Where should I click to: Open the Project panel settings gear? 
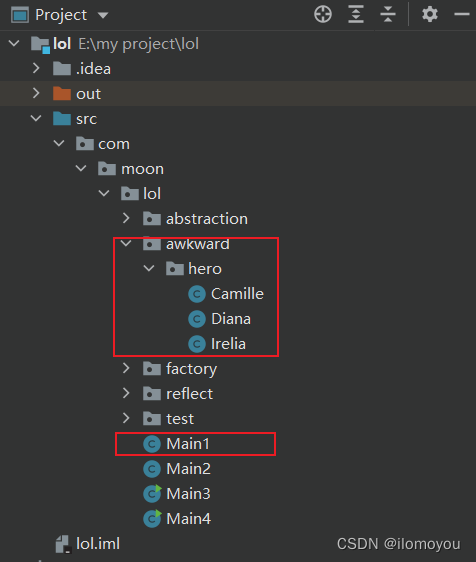tap(429, 15)
